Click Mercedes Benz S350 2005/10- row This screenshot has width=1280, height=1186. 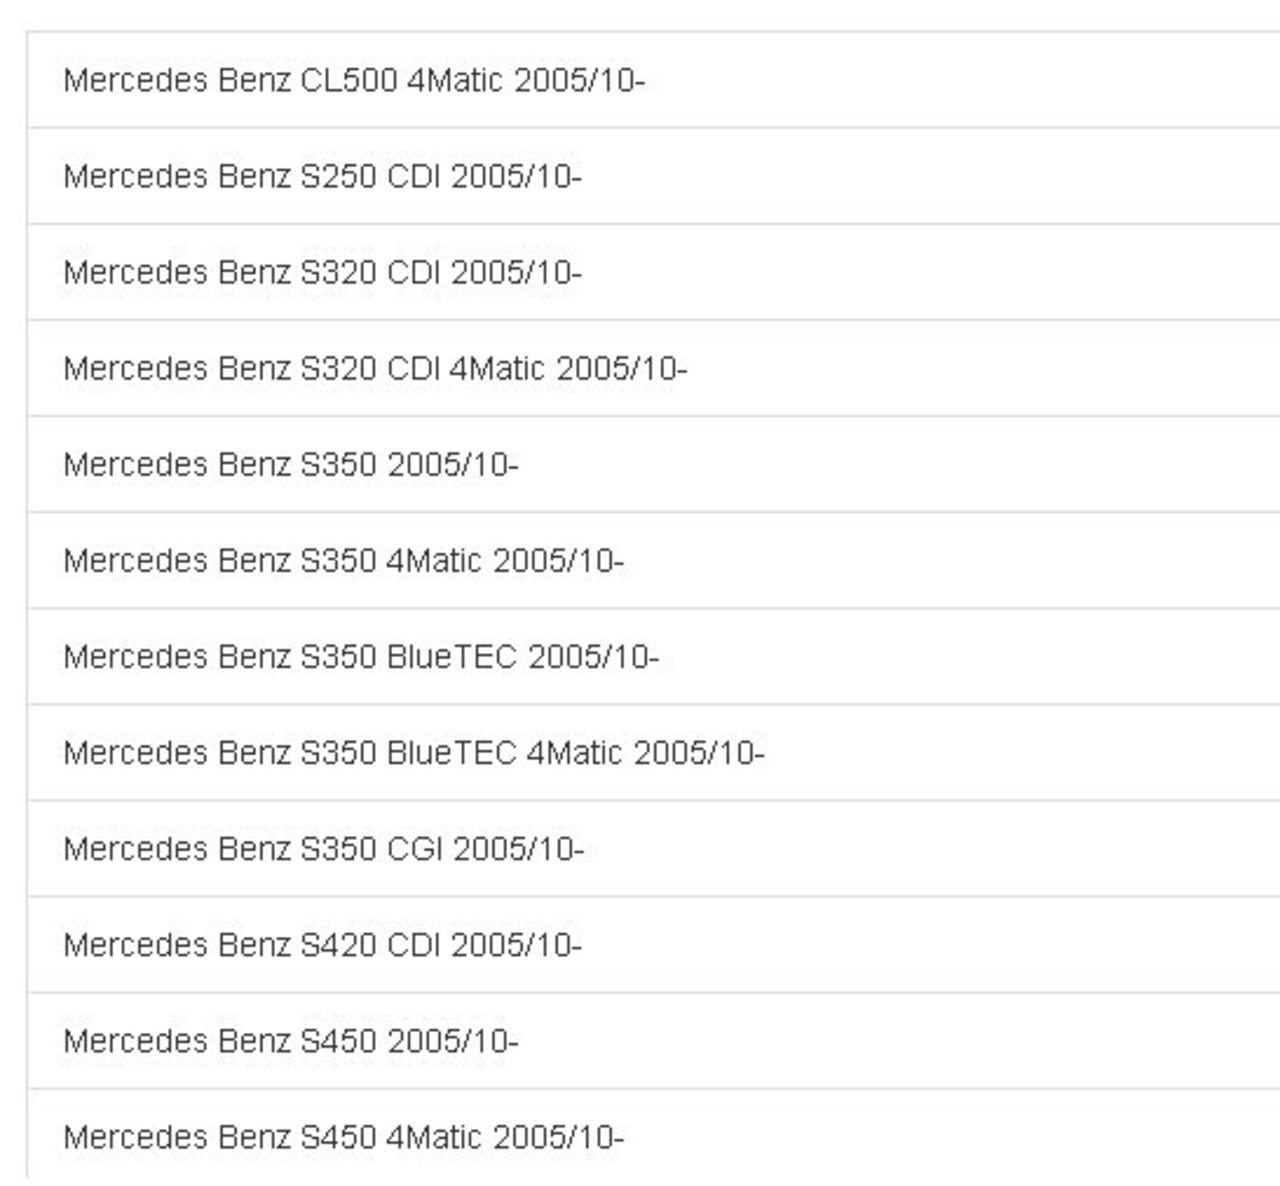pyautogui.click(x=654, y=464)
